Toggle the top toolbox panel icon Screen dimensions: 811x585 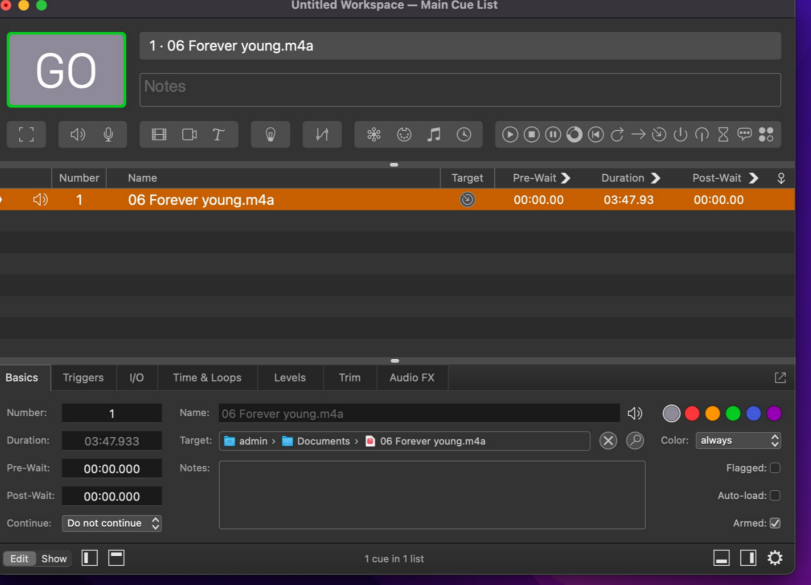point(116,558)
